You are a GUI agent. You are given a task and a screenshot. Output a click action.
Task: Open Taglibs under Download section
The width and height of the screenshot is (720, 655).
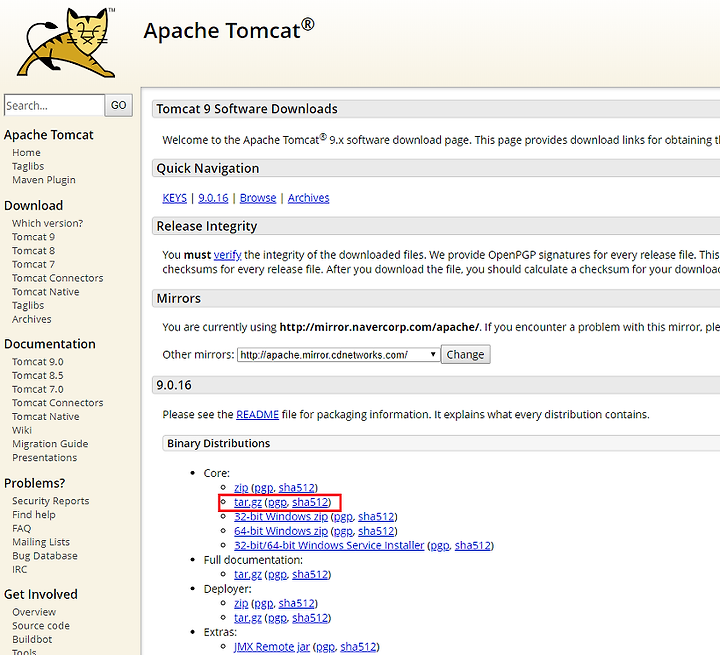28,305
